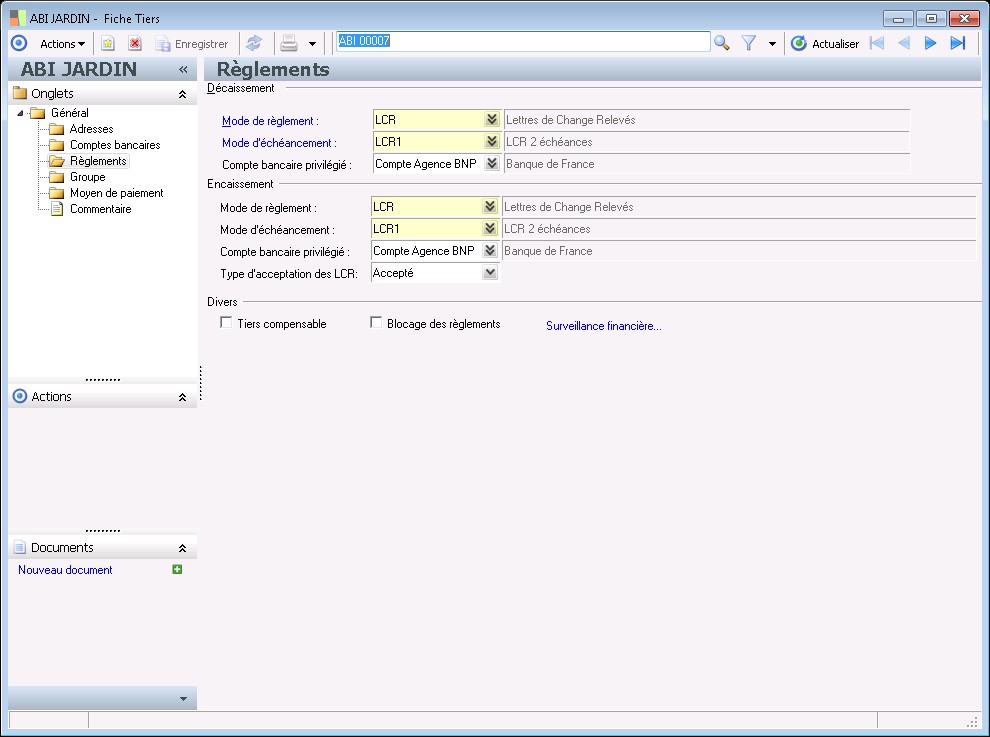Click the ABI 00007 search field
Screen dimensions: 990x737
pyautogui.click(x=522, y=42)
